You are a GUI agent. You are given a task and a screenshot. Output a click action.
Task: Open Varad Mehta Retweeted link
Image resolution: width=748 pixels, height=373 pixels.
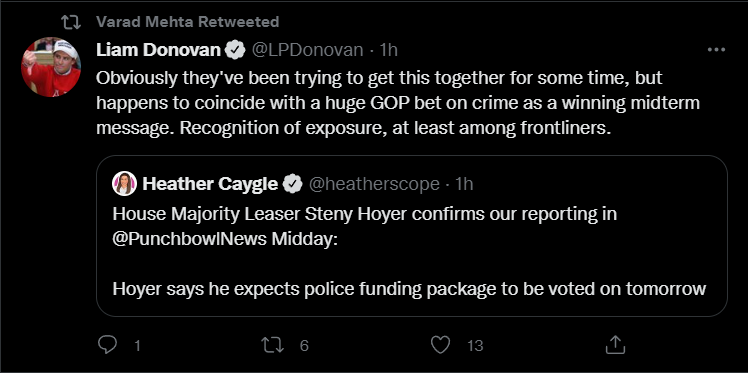pyautogui.click(x=187, y=22)
